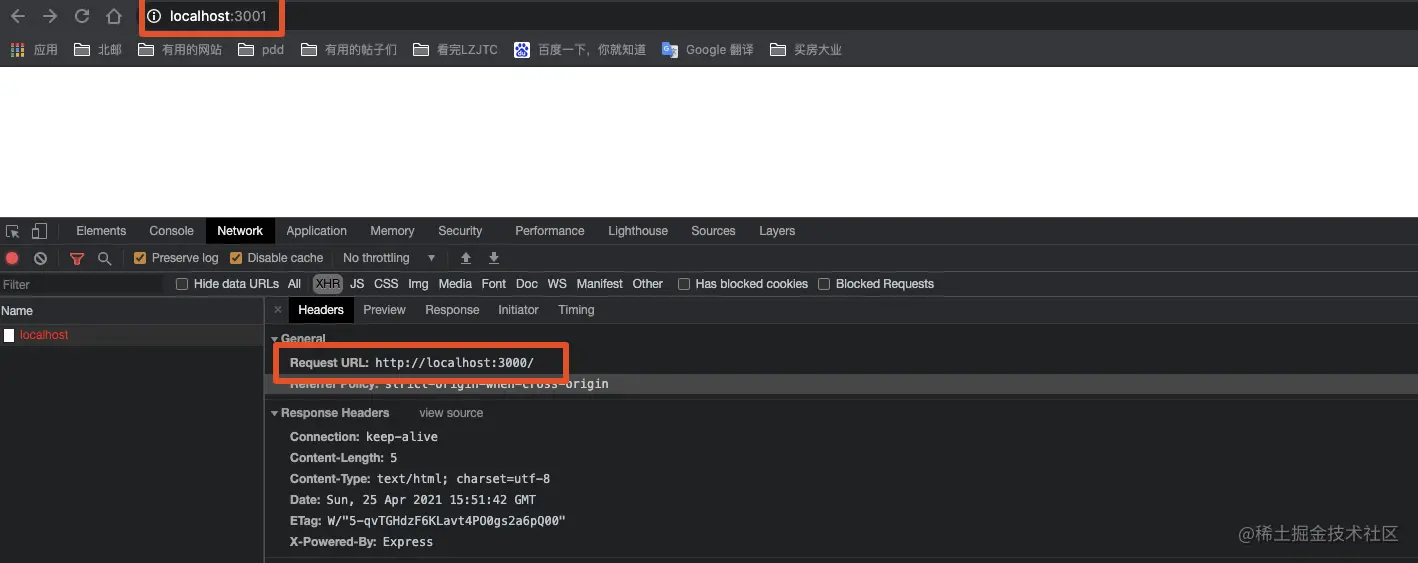
Task: Switch to the Lighthouse panel tab
Action: coord(638,231)
